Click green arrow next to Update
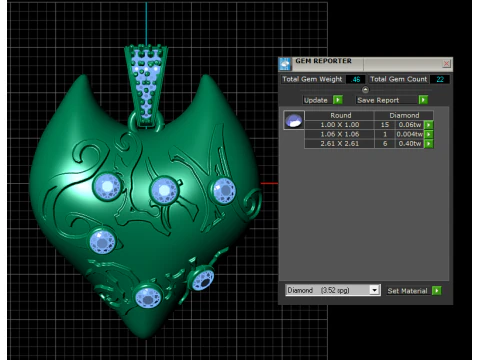 pos(338,100)
